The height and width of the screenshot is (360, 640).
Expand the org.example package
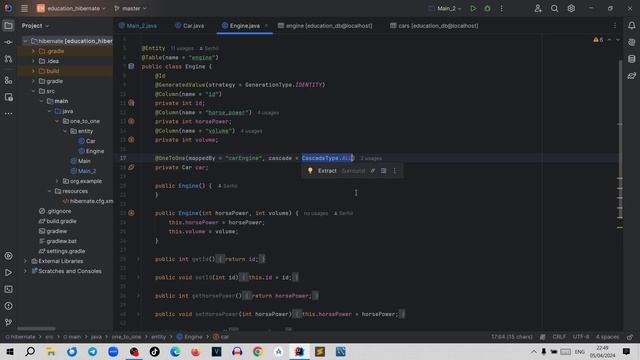point(57,181)
